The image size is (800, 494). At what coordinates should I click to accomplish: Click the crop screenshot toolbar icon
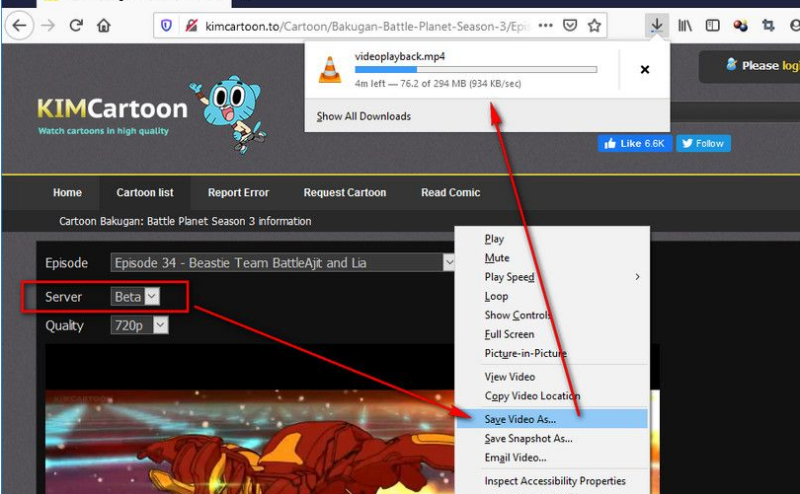click(x=768, y=26)
